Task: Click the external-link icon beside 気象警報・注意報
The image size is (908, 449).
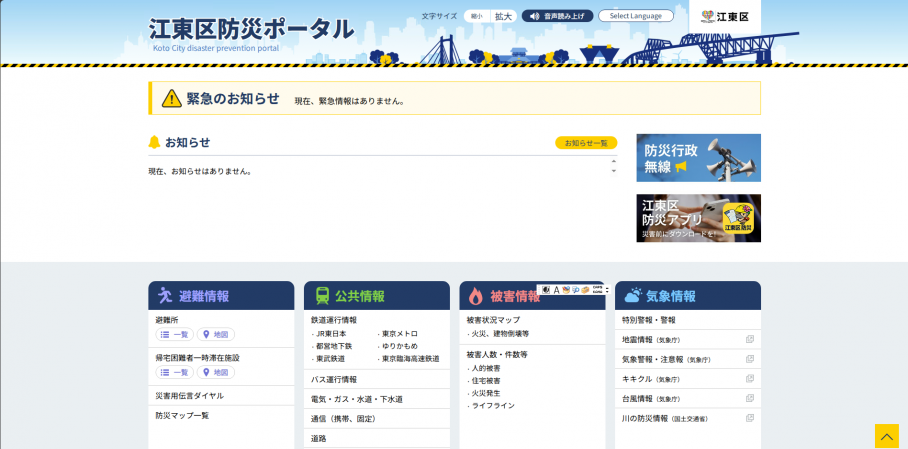Action: pos(750,359)
